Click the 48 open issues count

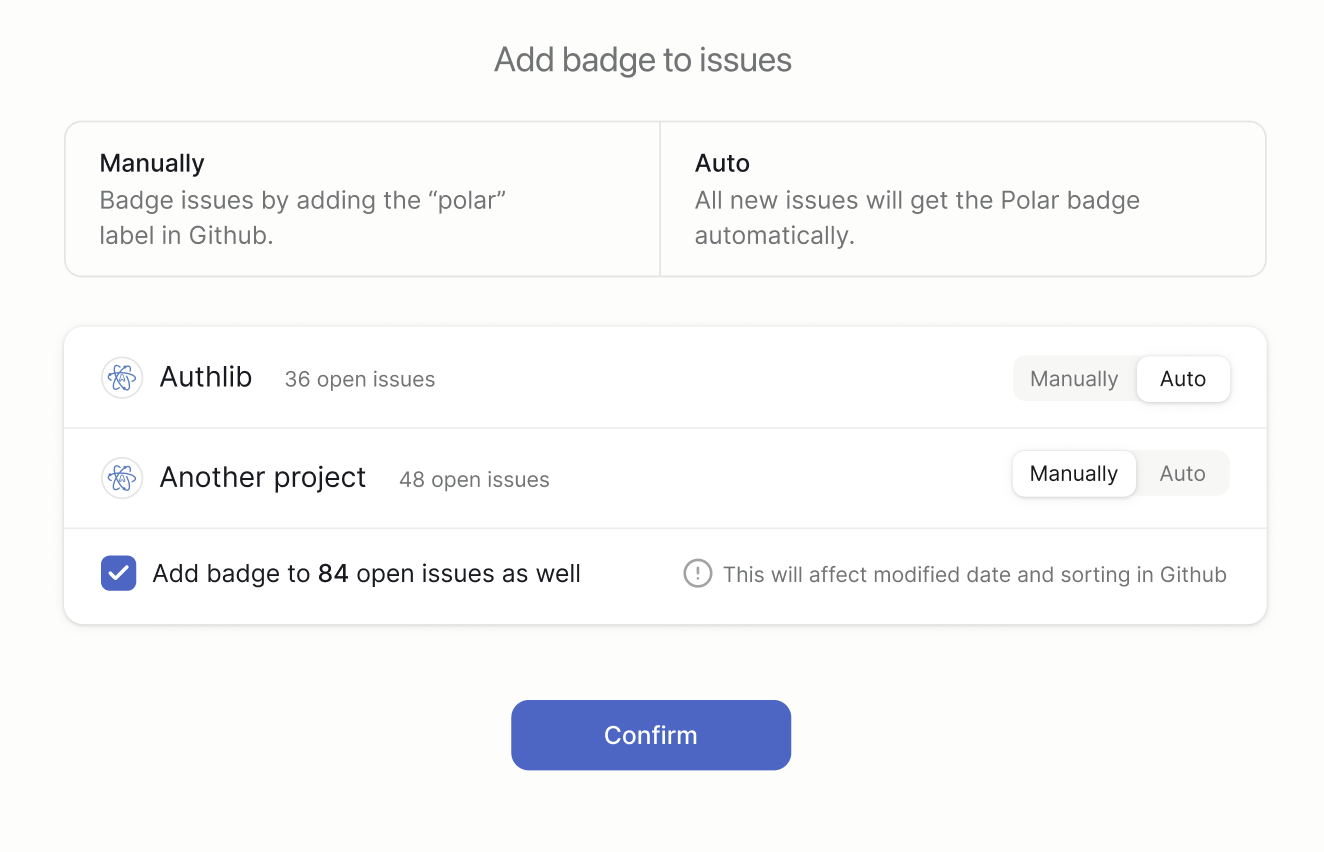coord(474,479)
